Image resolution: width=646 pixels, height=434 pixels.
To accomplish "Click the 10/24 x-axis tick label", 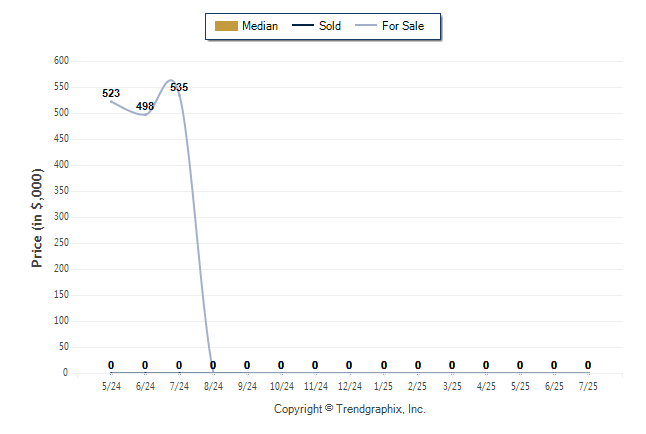I will 281,386.
